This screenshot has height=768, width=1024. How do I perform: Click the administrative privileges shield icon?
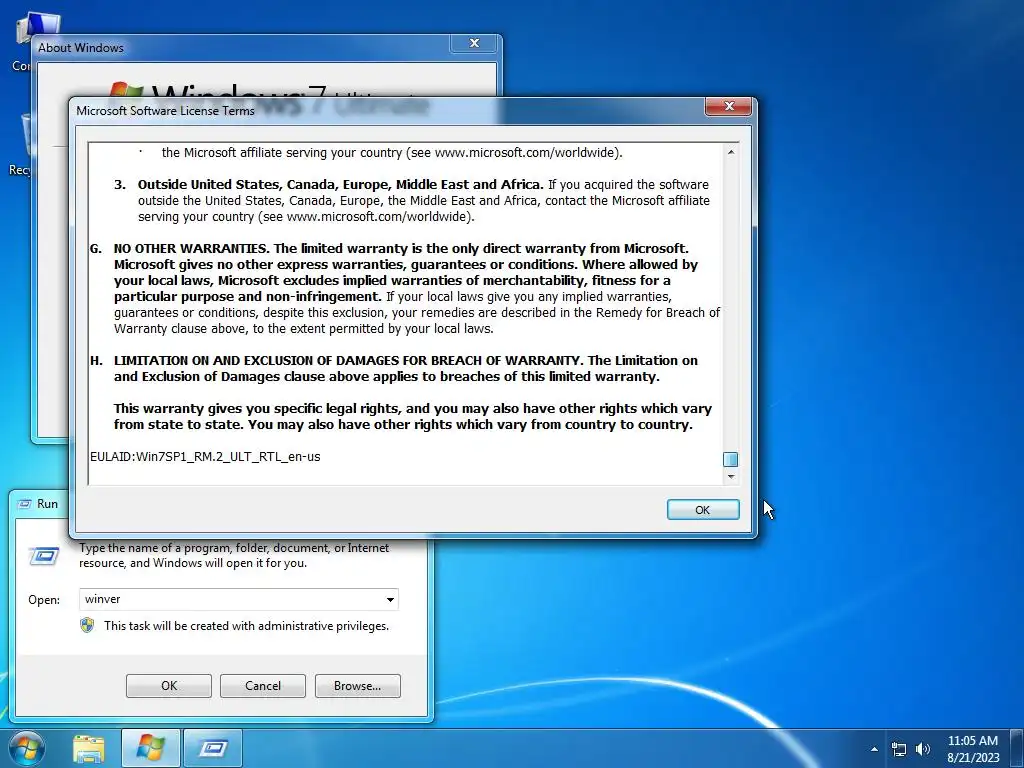(87, 626)
